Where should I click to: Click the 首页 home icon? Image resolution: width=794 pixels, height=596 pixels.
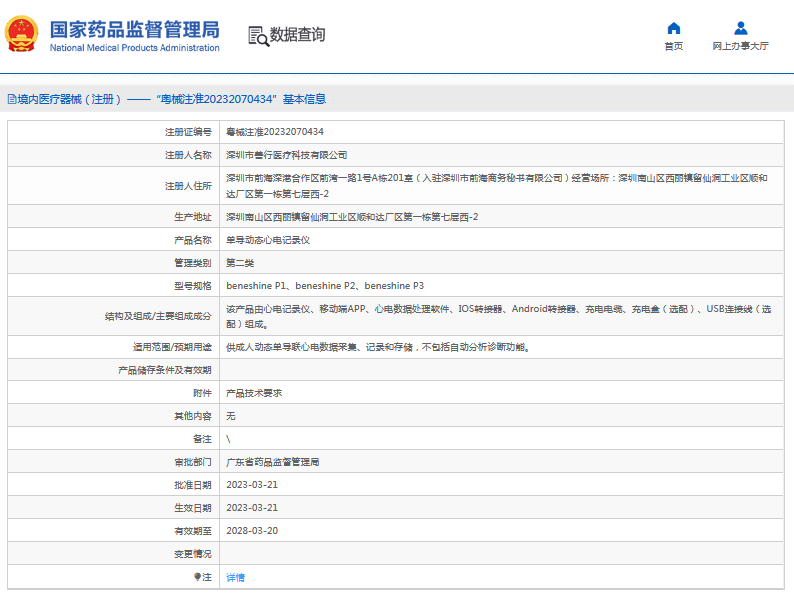[x=673, y=28]
